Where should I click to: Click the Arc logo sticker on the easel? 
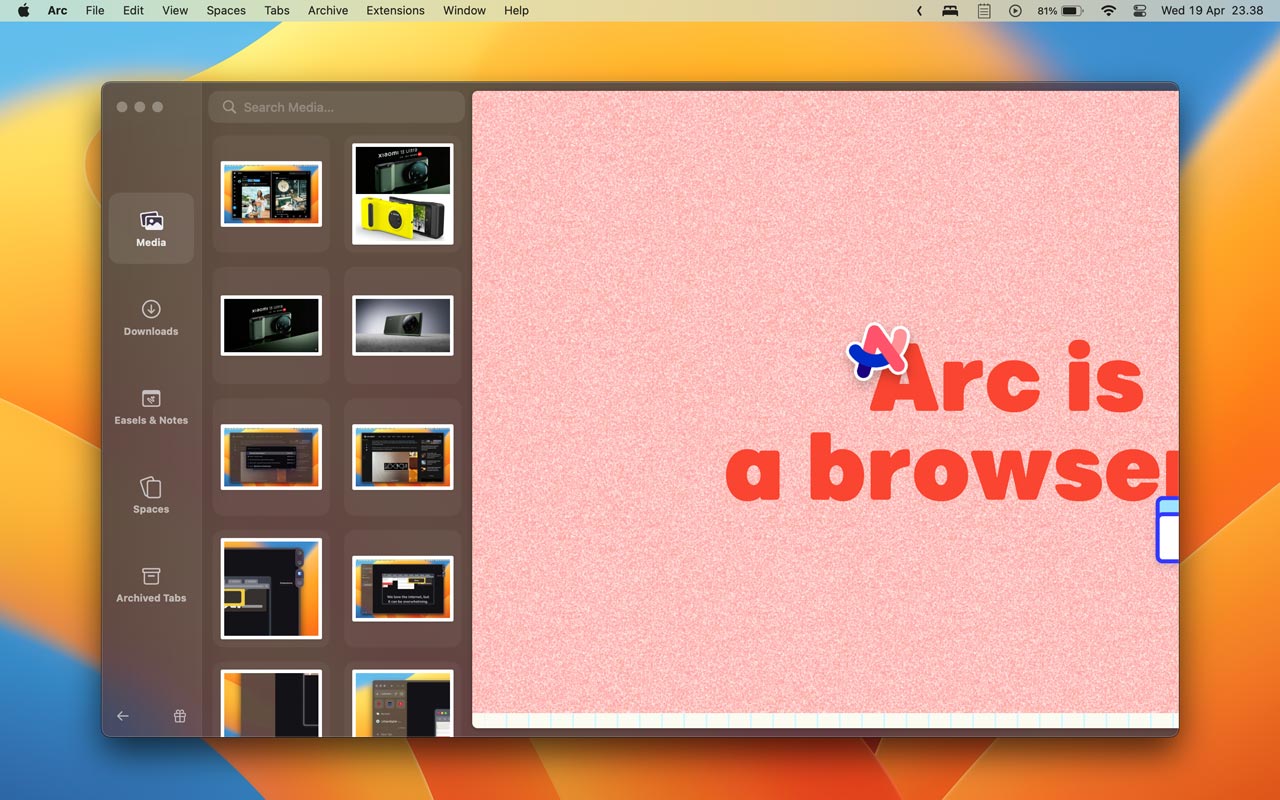coord(877,350)
